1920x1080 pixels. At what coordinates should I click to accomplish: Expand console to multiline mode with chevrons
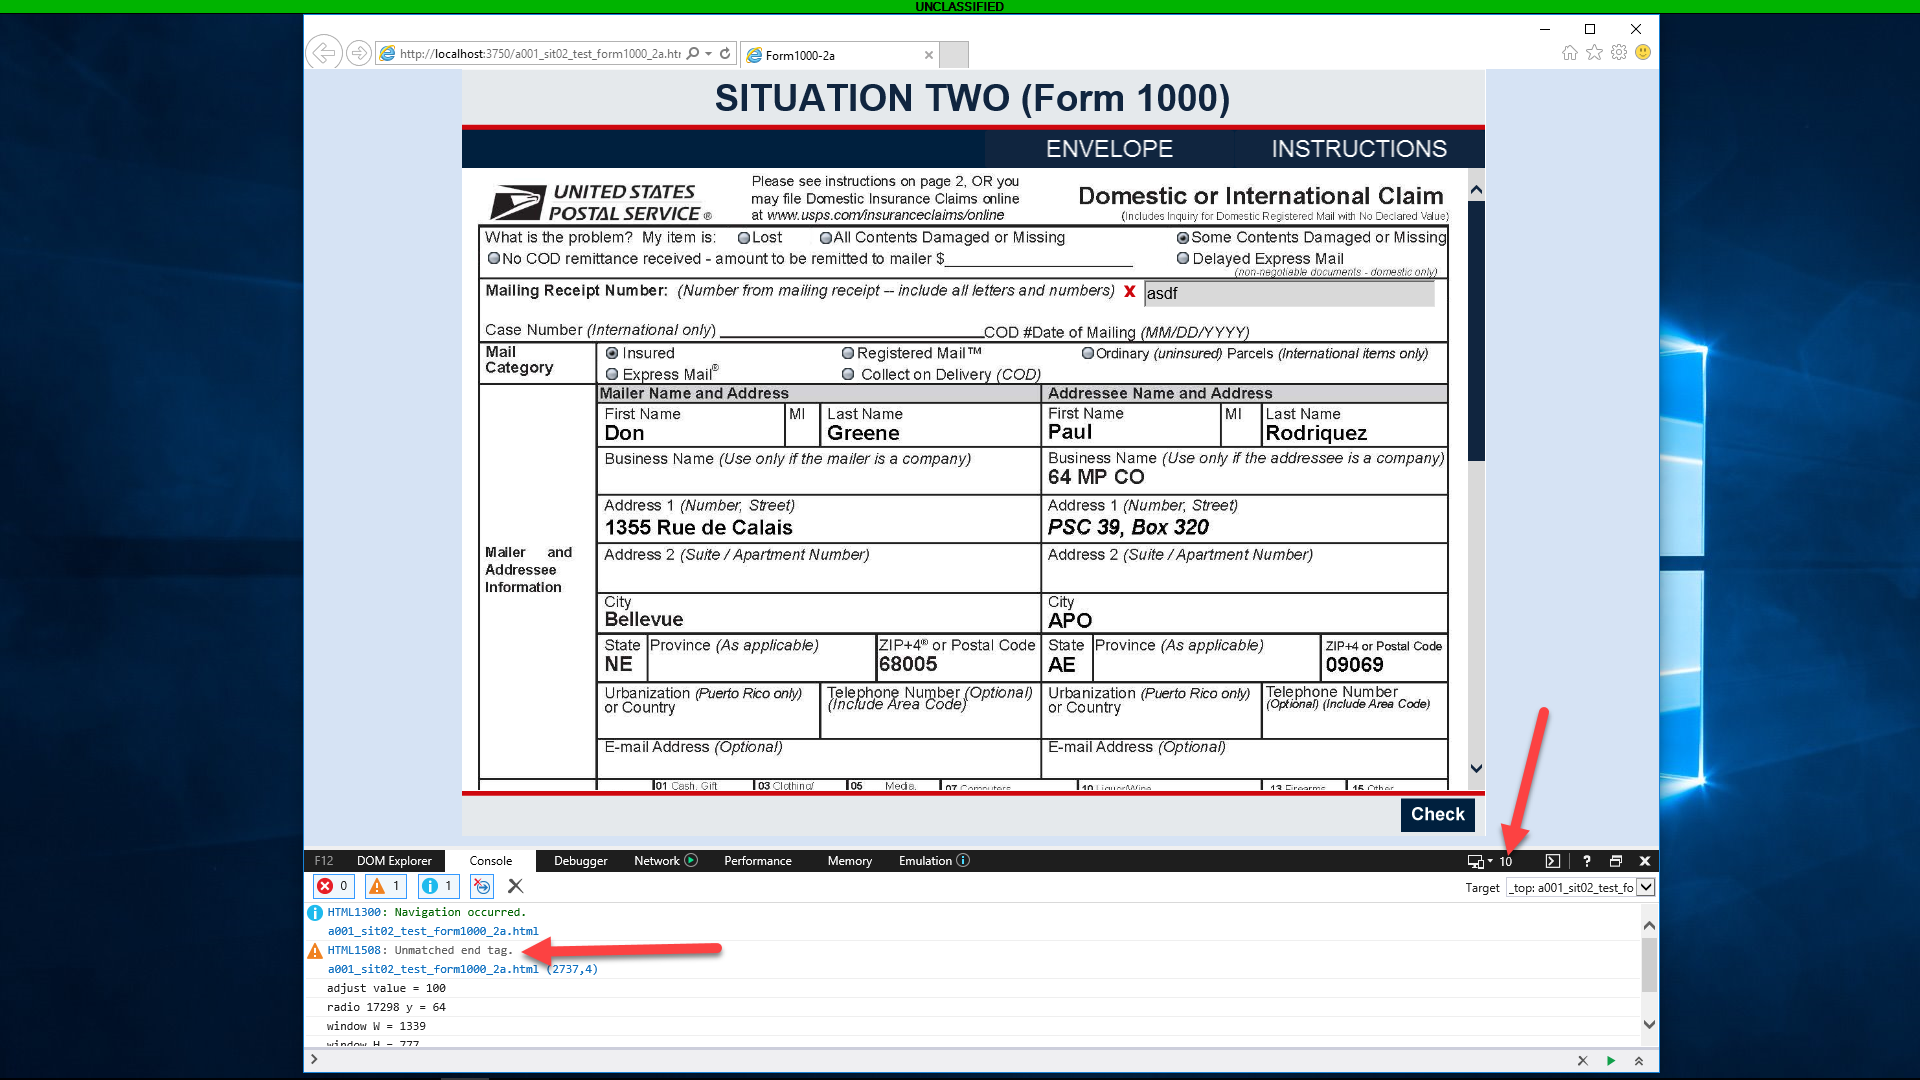[1638, 1061]
